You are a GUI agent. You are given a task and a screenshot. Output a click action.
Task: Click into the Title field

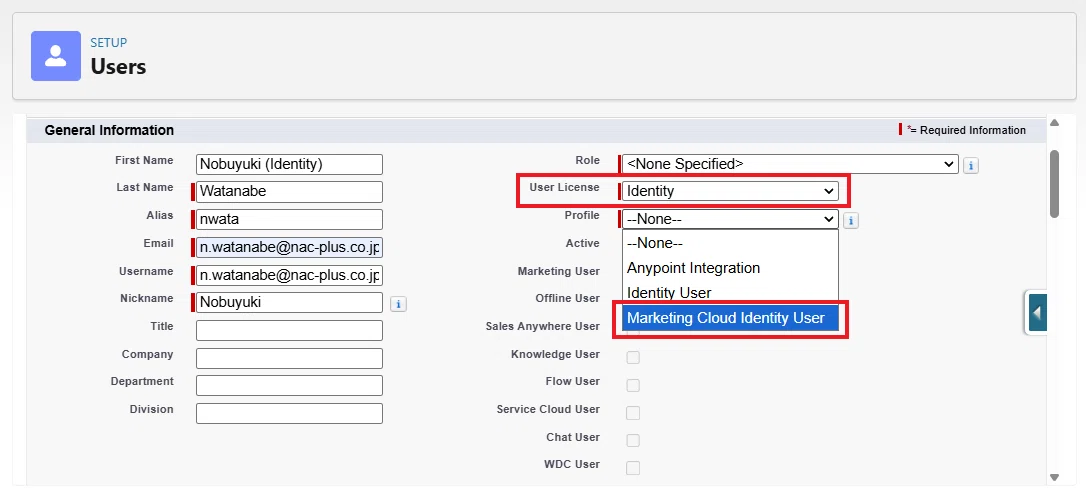tap(290, 330)
